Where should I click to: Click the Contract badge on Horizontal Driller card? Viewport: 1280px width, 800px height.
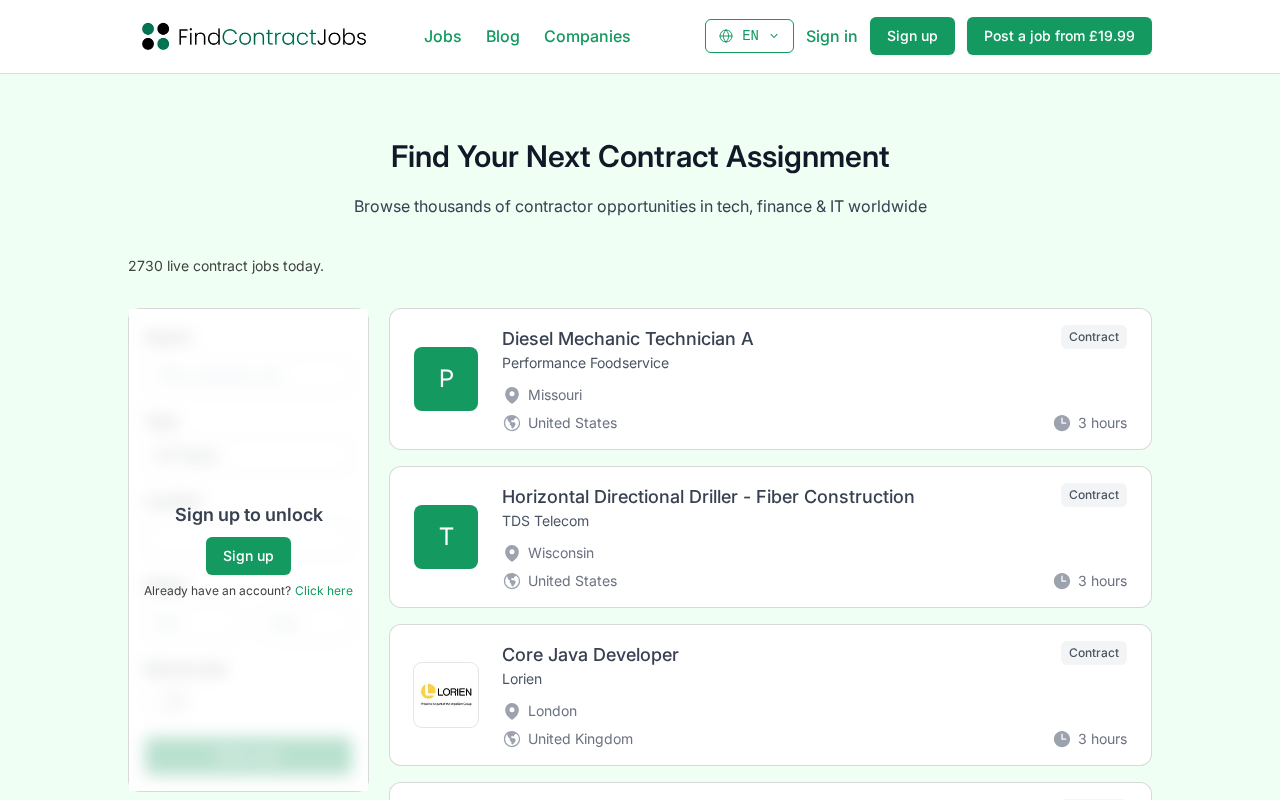click(x=1094, y=495)
